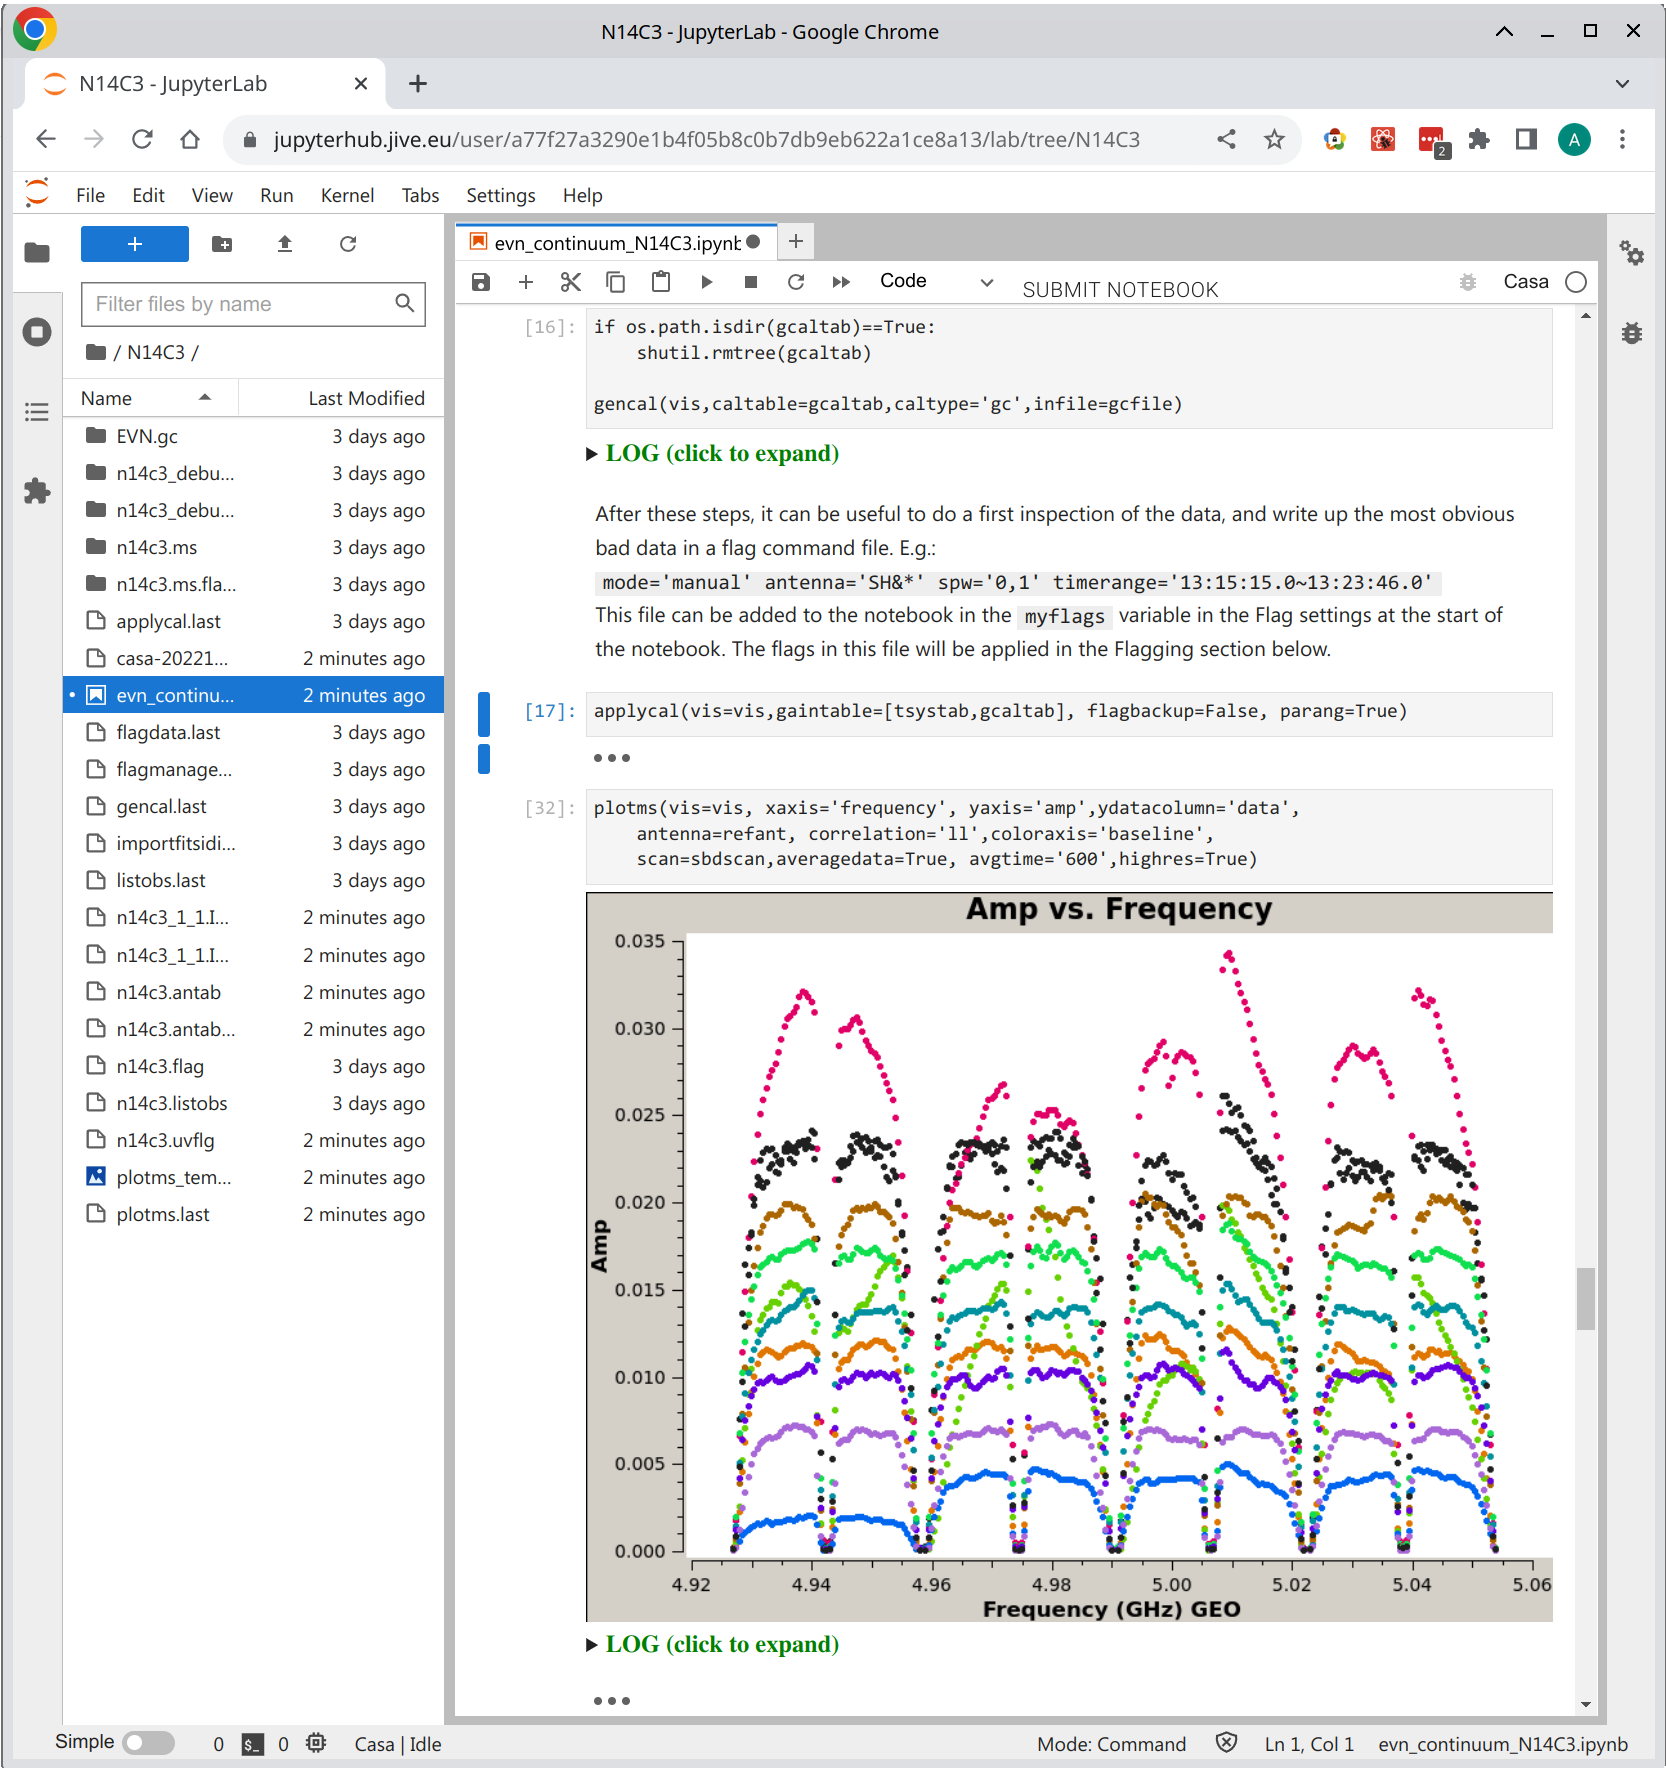1666x1770 pixels.
Task: Open the Table of Contents panel
Action: (37, 411)
